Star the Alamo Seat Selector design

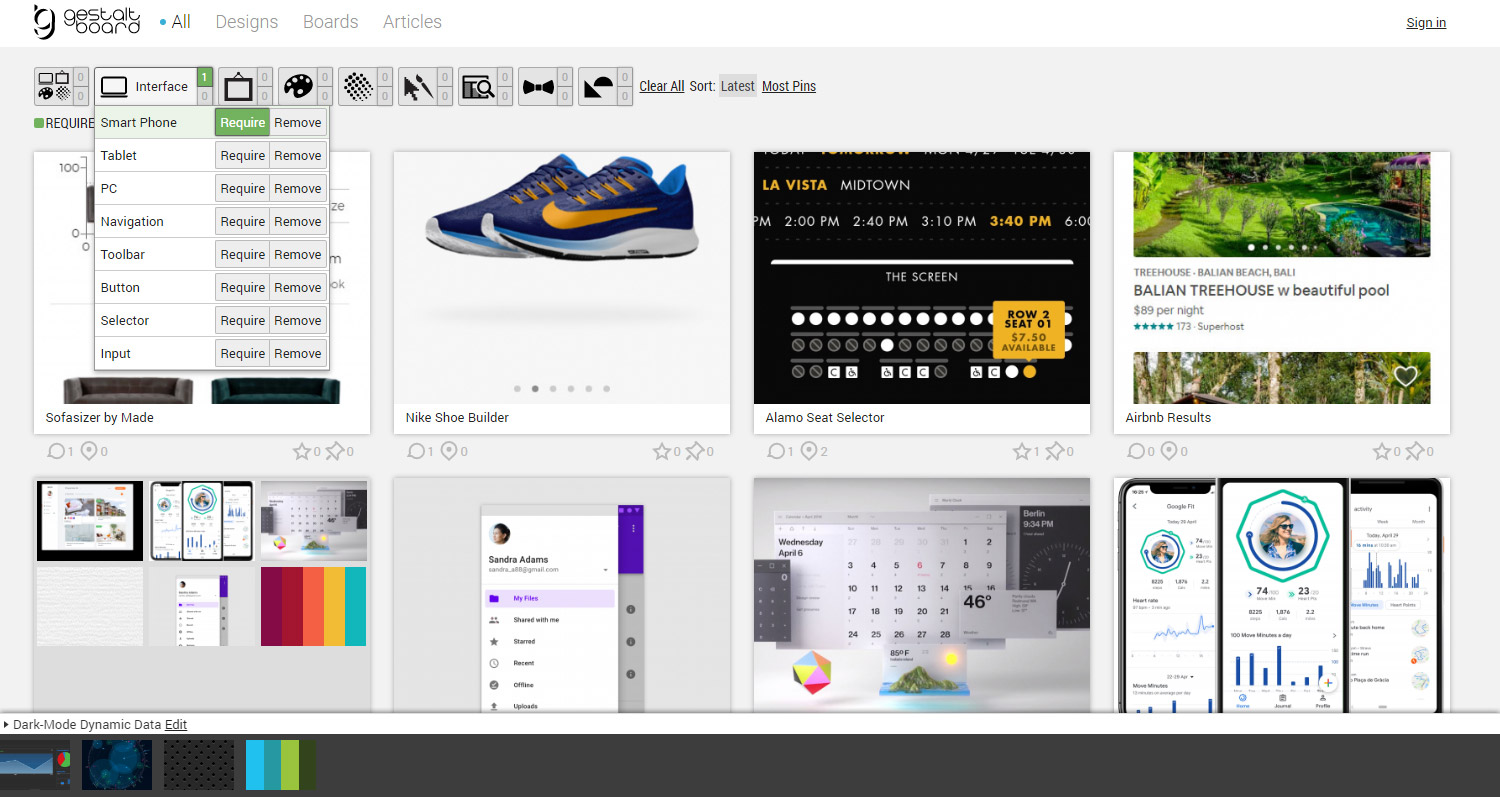tap(1022, 452)
